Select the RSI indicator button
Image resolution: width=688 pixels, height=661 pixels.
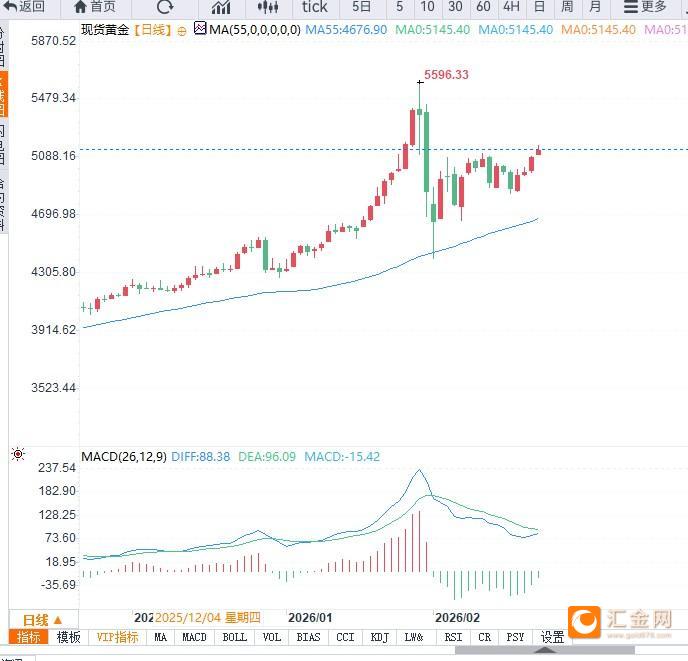coord(454,637)
